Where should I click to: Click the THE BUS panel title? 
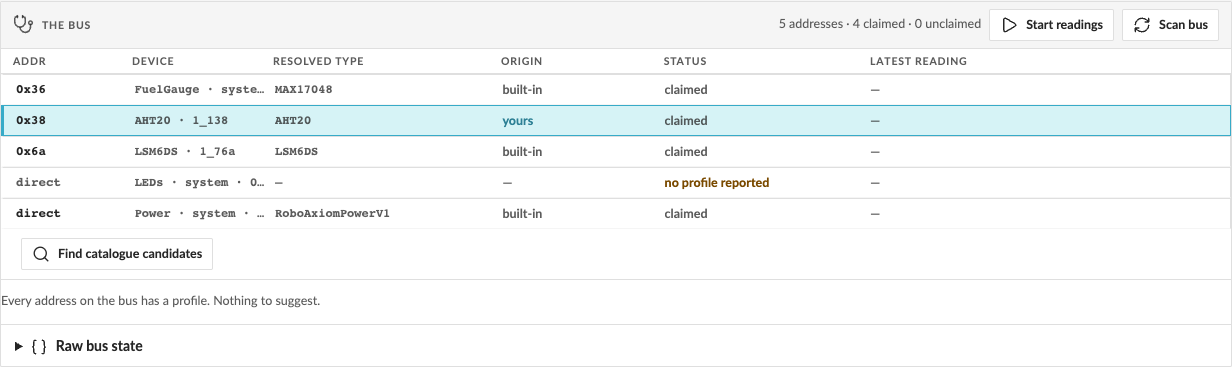[x=66, y=25]
